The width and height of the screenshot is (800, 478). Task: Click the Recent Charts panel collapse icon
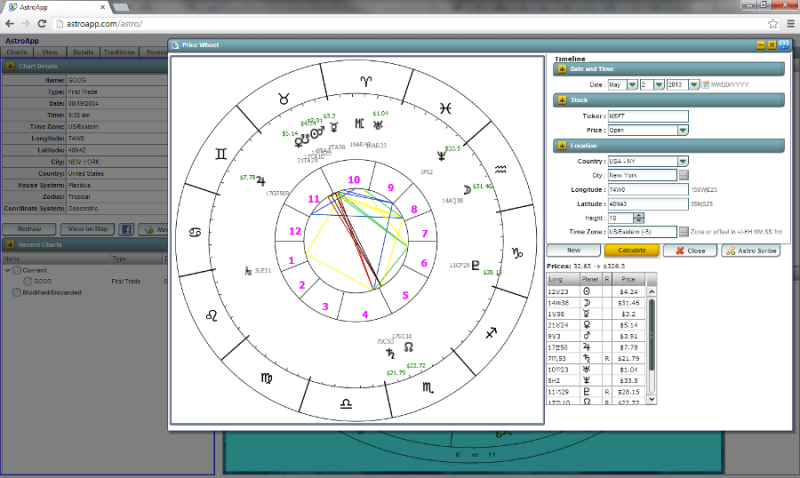[10, 244]
